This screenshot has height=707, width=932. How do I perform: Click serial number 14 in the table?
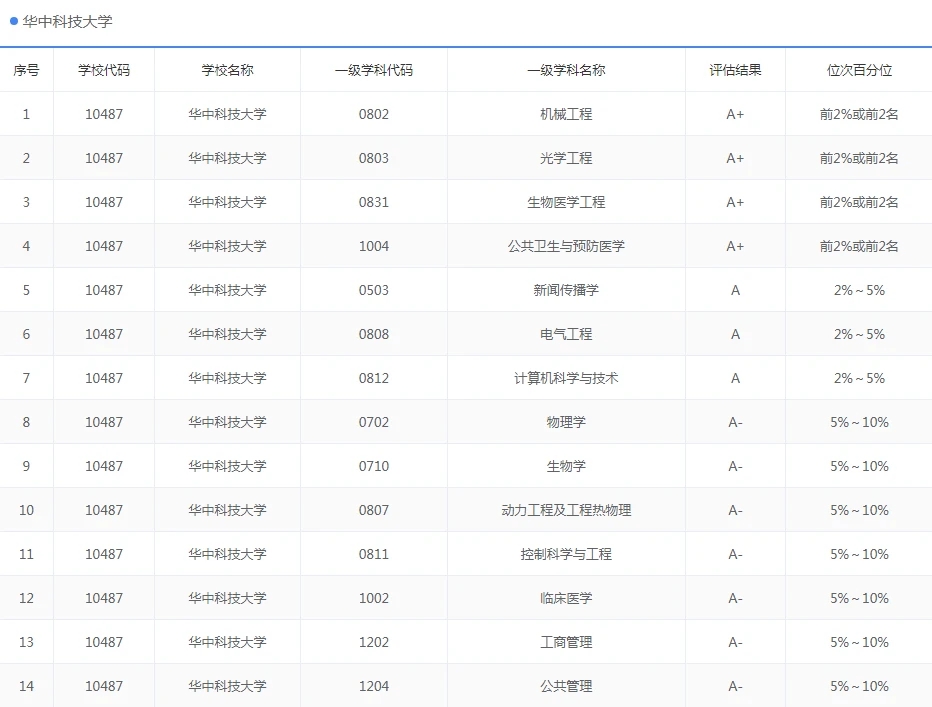click(26, 686)
